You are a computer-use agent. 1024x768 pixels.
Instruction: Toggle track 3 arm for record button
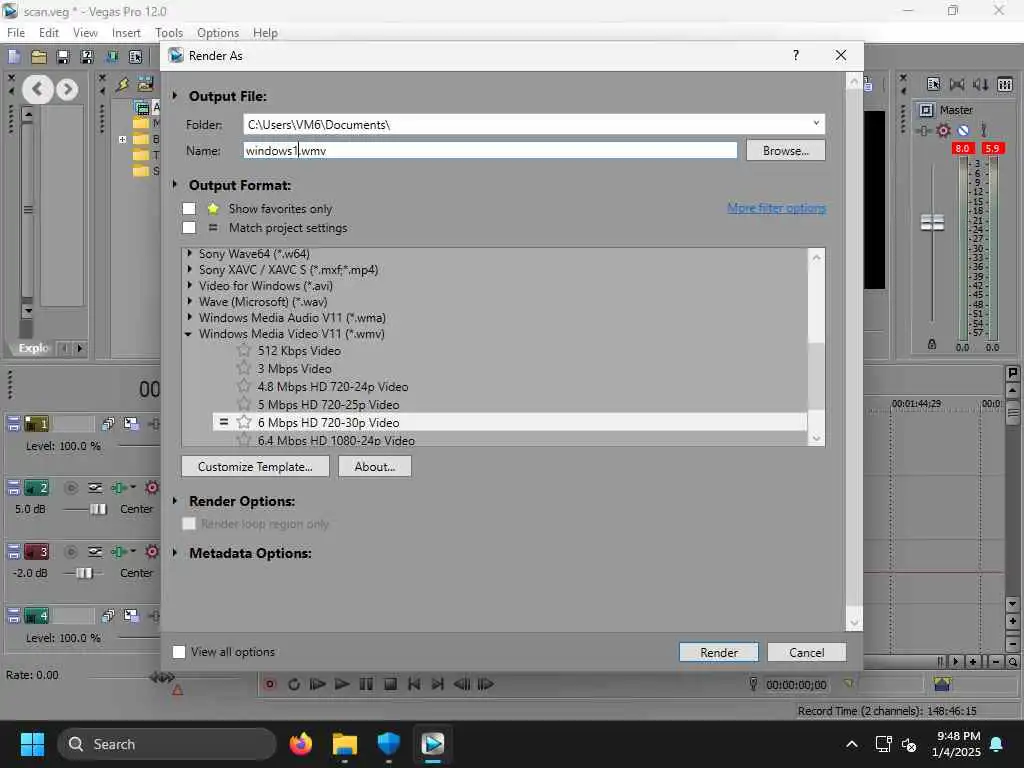click(x=71, y=551)
